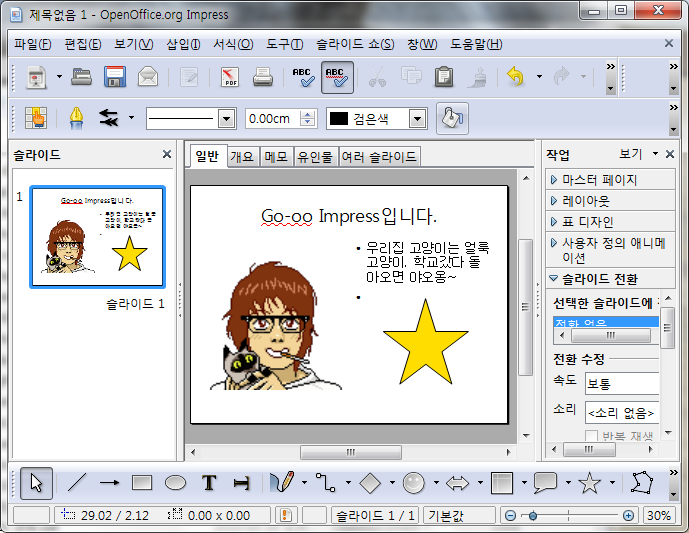689x533 pixels.
Task: Select the arrow Select tool
Action: click(x=36, y=483)
